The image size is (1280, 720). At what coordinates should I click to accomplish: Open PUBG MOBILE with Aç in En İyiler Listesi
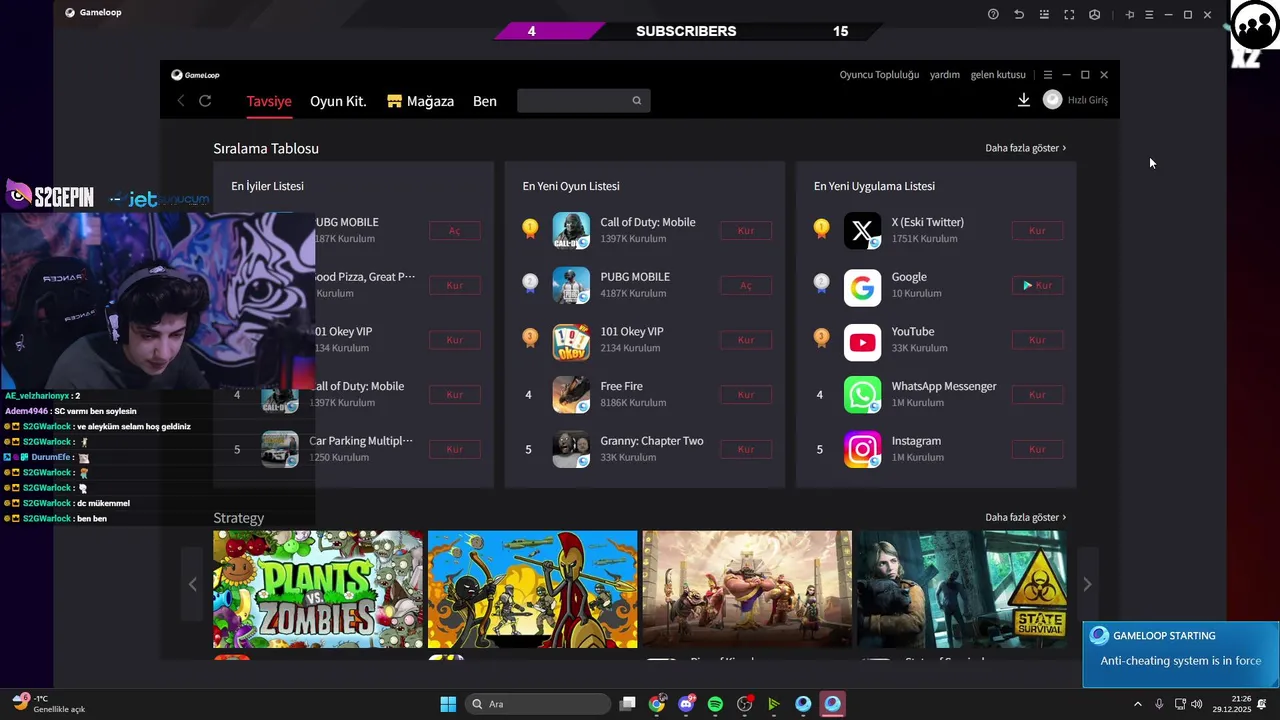tap(455, 231)
